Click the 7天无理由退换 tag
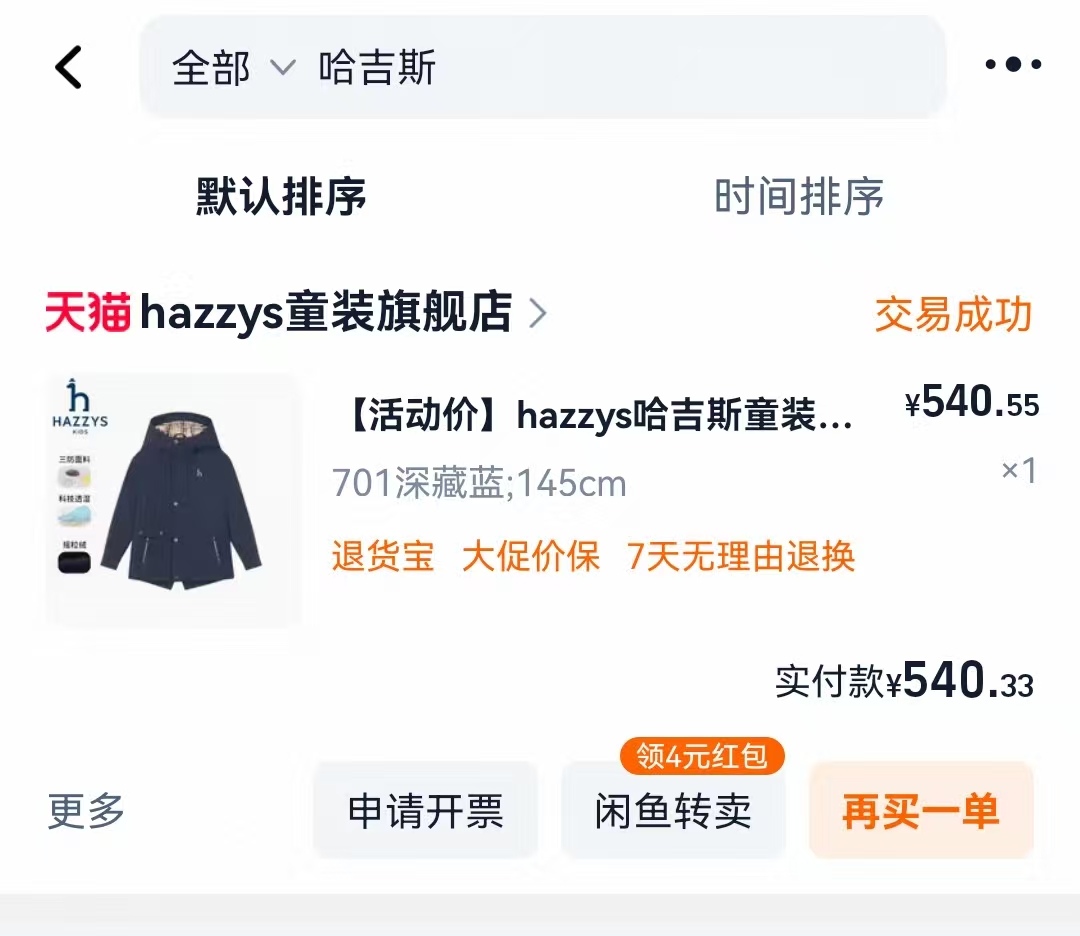 coord(740,556)
